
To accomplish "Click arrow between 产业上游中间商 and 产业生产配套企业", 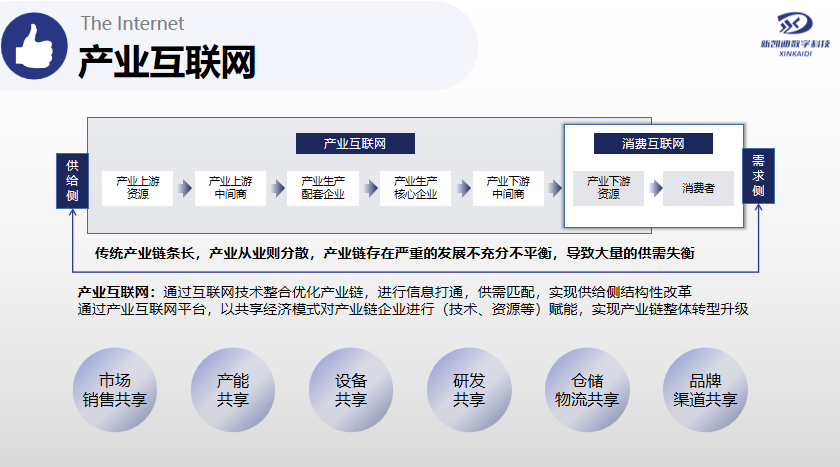I will (x=278, y=188).
